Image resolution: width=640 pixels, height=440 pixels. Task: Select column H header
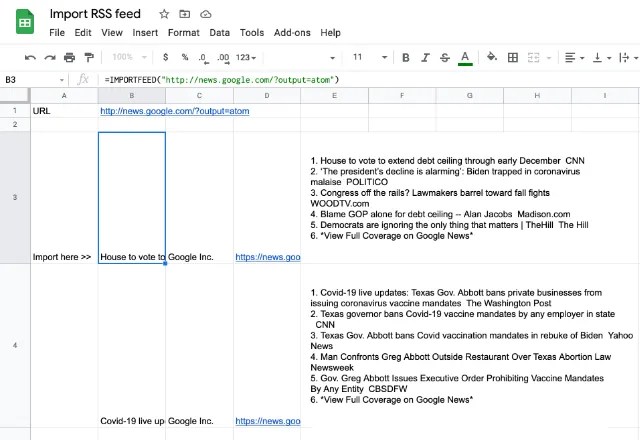(x=537, y=96)
